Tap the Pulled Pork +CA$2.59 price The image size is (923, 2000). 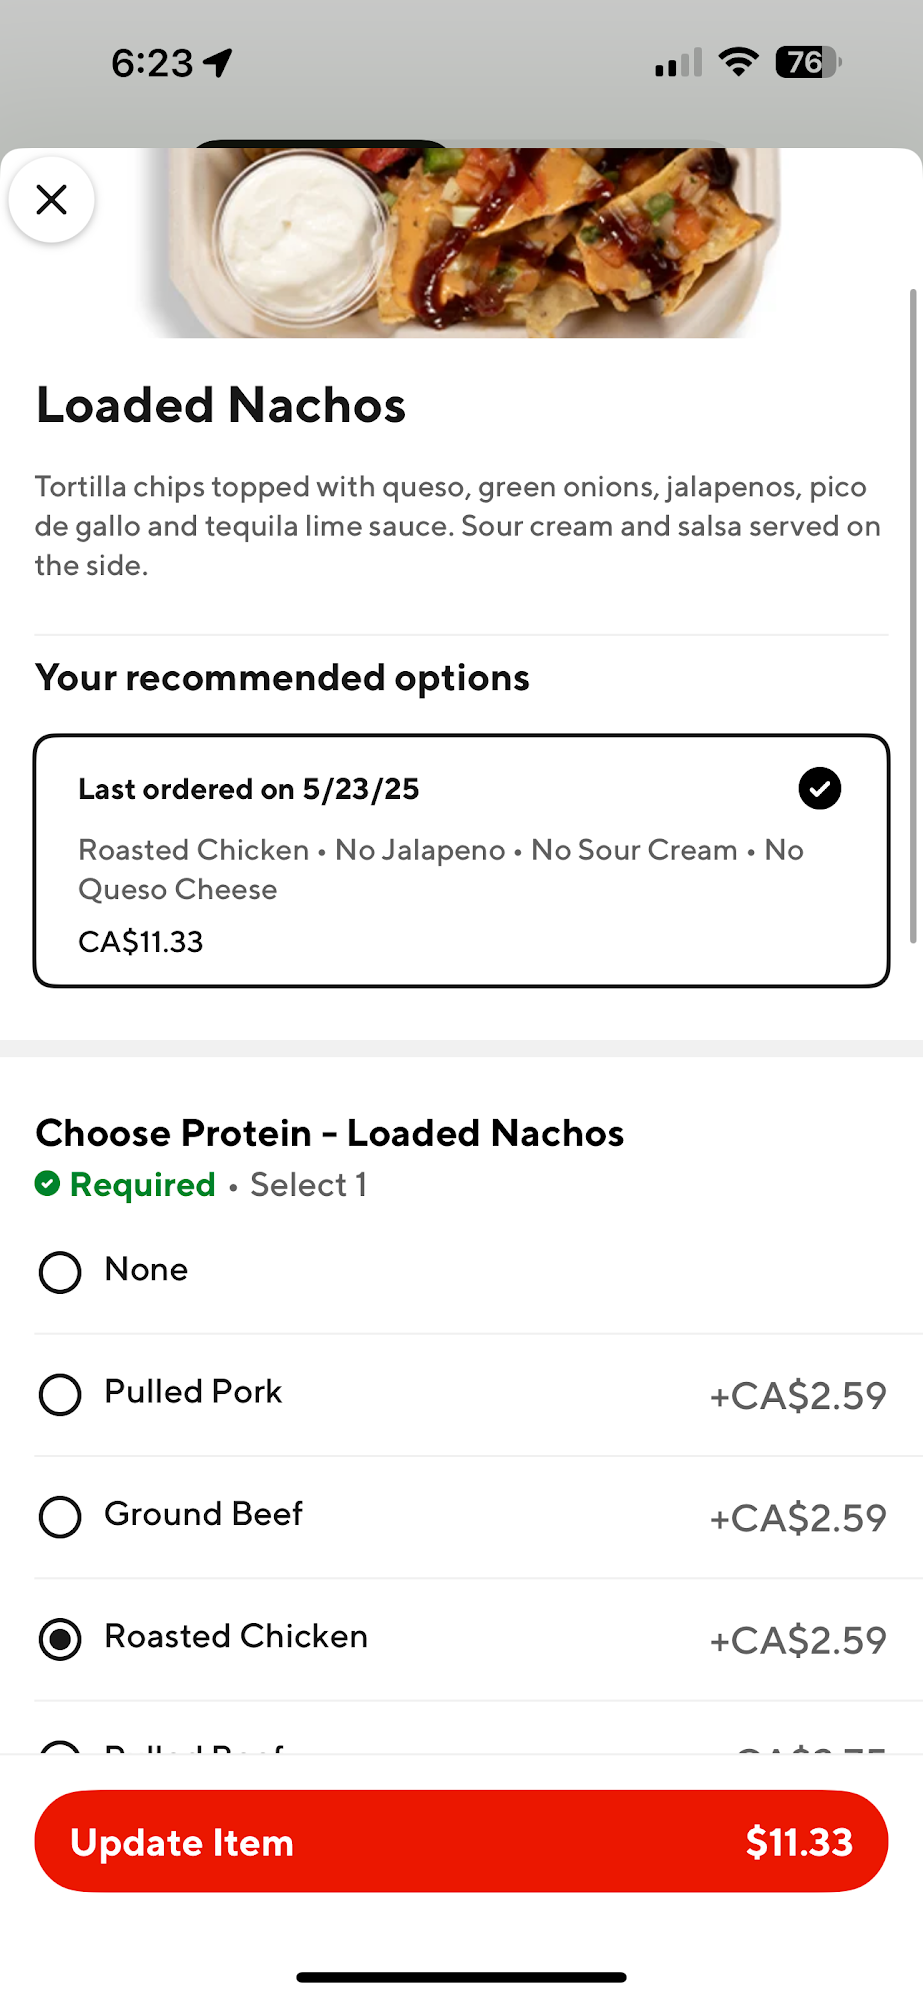click(x=798, y=1395)
